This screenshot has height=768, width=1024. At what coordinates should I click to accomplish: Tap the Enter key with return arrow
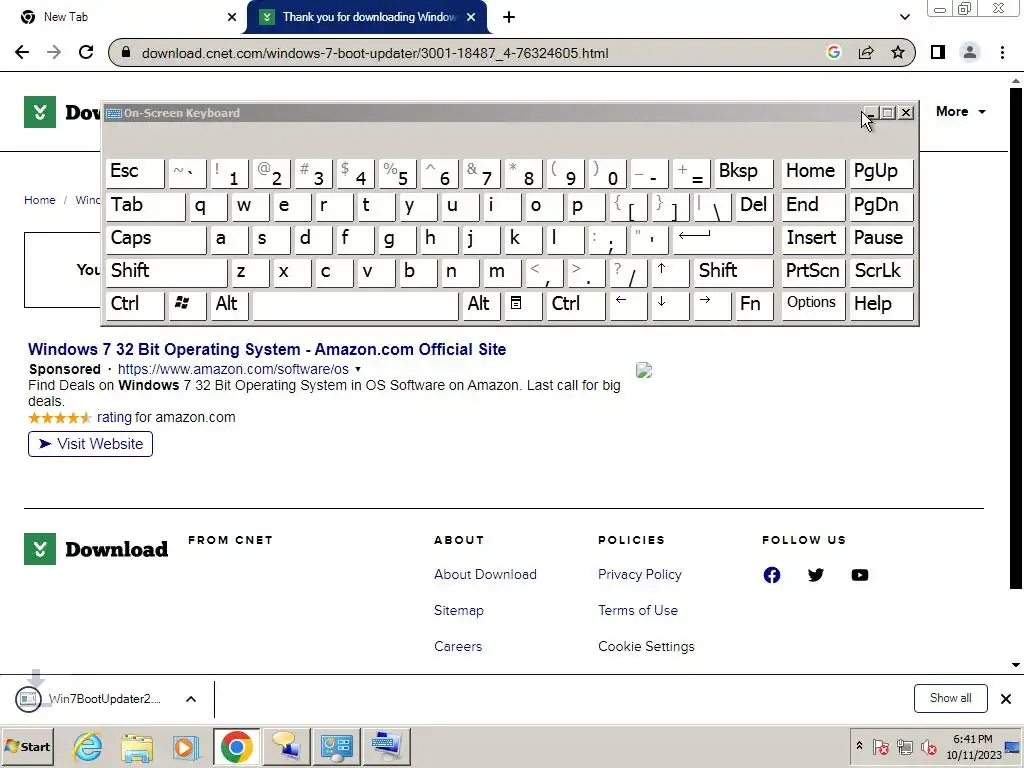722,239
